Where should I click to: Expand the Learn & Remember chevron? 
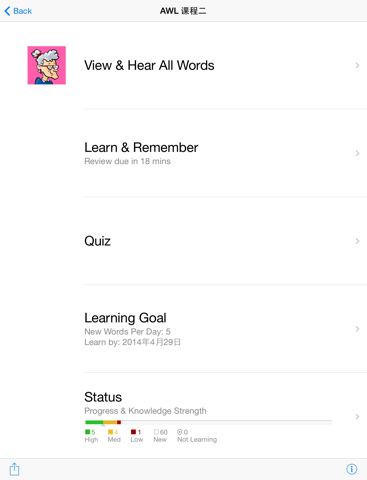[357, 153]
